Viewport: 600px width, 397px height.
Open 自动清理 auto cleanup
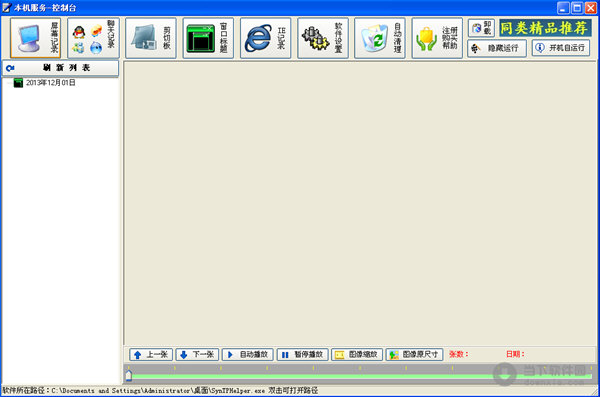380,38
